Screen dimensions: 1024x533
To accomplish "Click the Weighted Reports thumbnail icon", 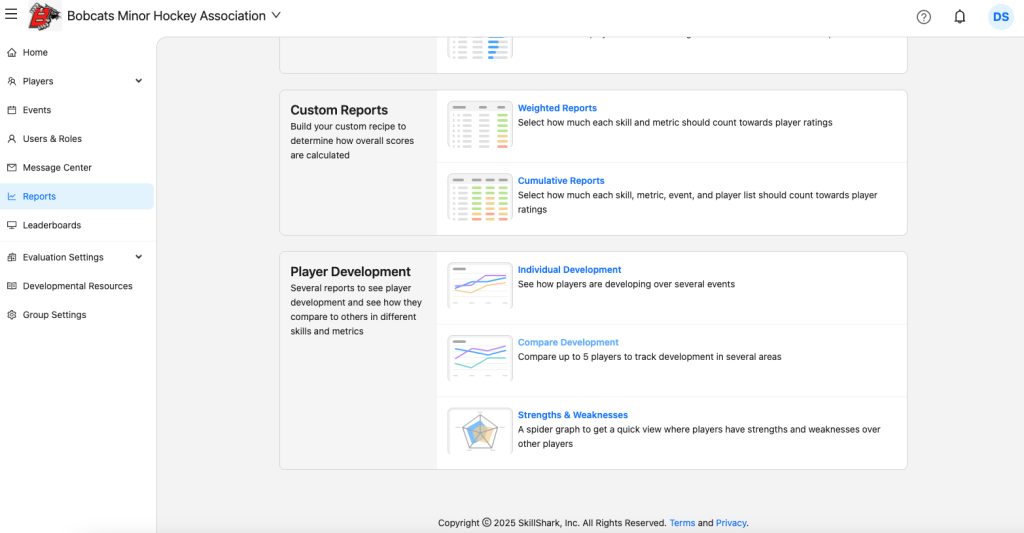I will [480, 125].
